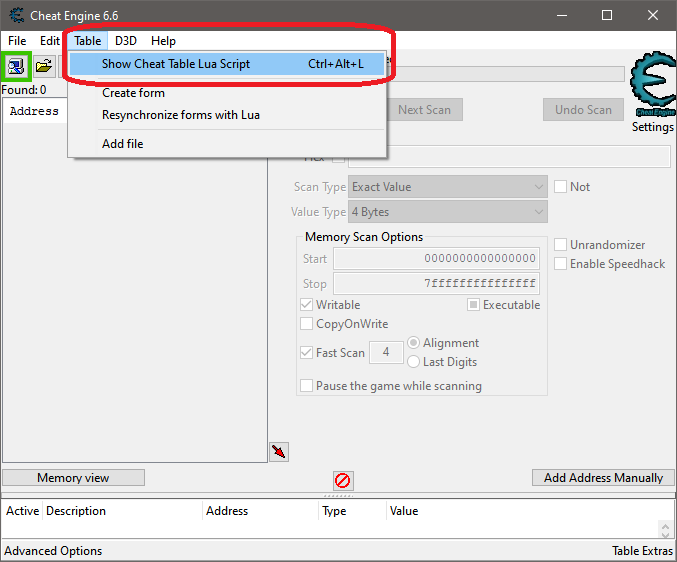
Task: Enable the Unrandomizer checkbox
Action: point(561,245)
